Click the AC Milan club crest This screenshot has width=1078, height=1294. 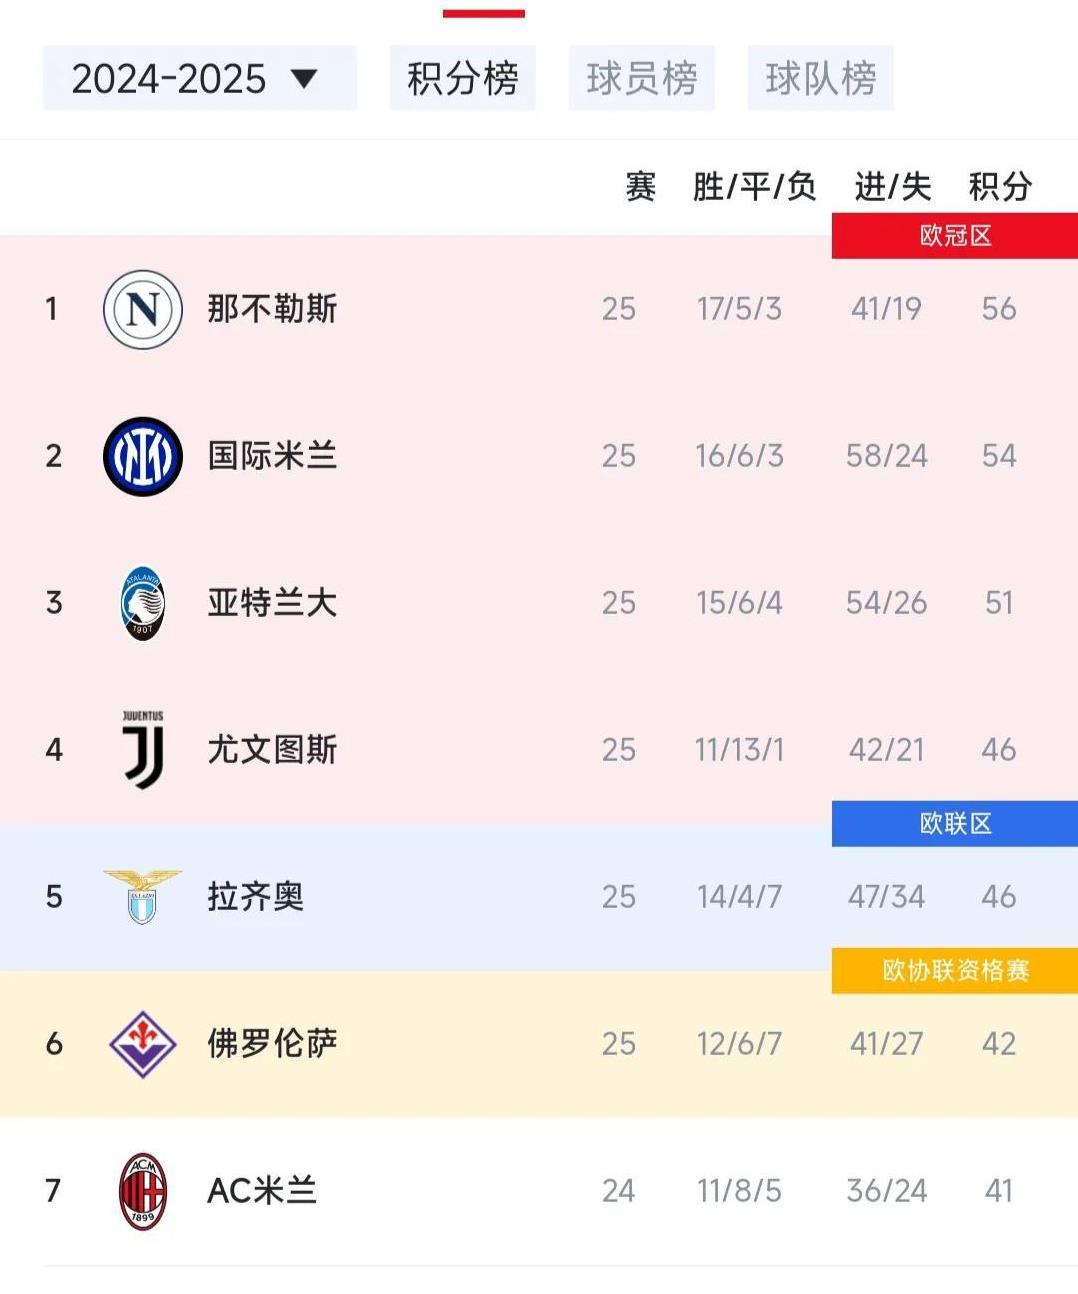tap(143, 1190)
